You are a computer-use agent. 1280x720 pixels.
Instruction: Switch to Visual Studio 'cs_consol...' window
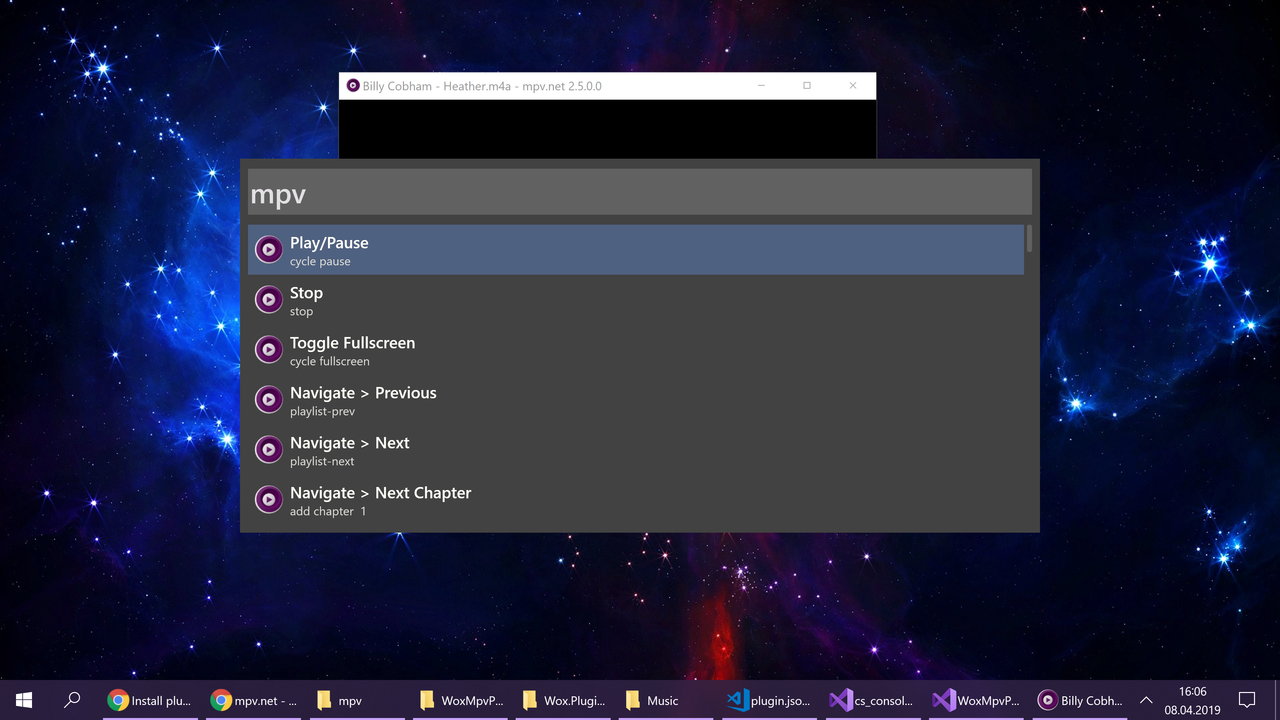[x=871, y=700]
